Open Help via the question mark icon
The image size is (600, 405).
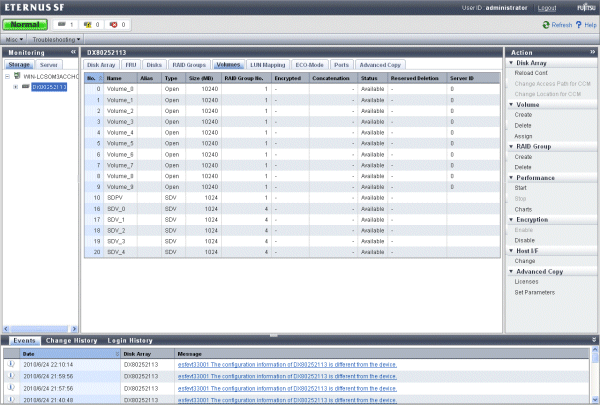pyautogui.click(x=580, y=25)
